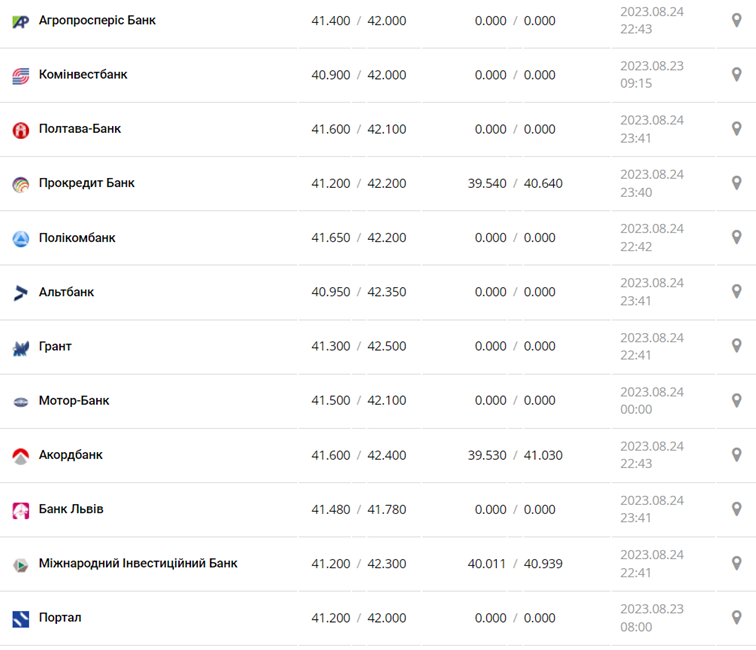Click the Акордбанк location pin

736,455
